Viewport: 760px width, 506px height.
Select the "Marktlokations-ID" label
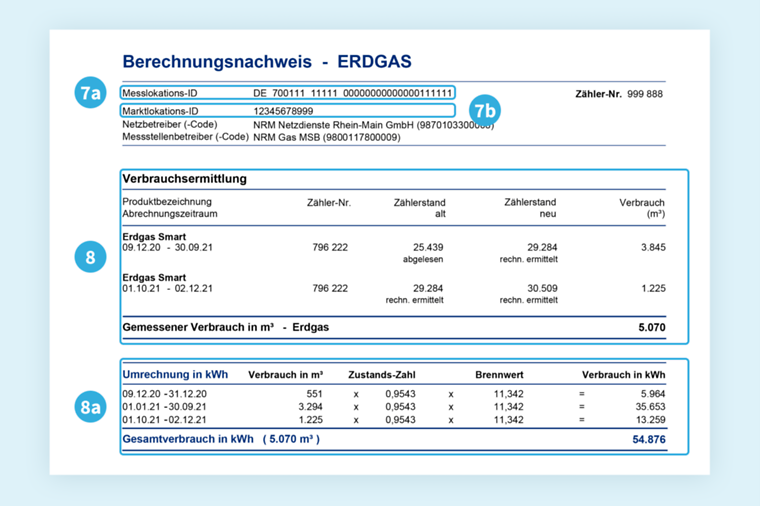160,111
